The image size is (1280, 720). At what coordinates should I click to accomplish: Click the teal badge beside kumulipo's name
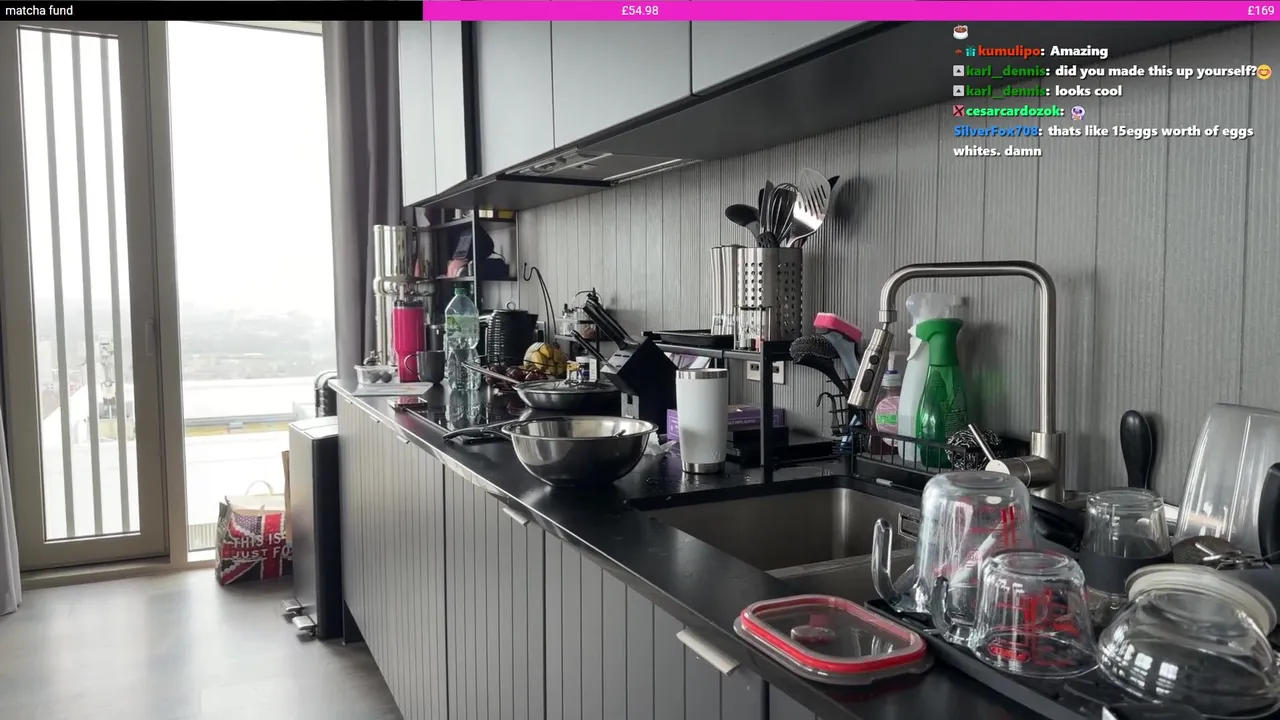point(970,51)
